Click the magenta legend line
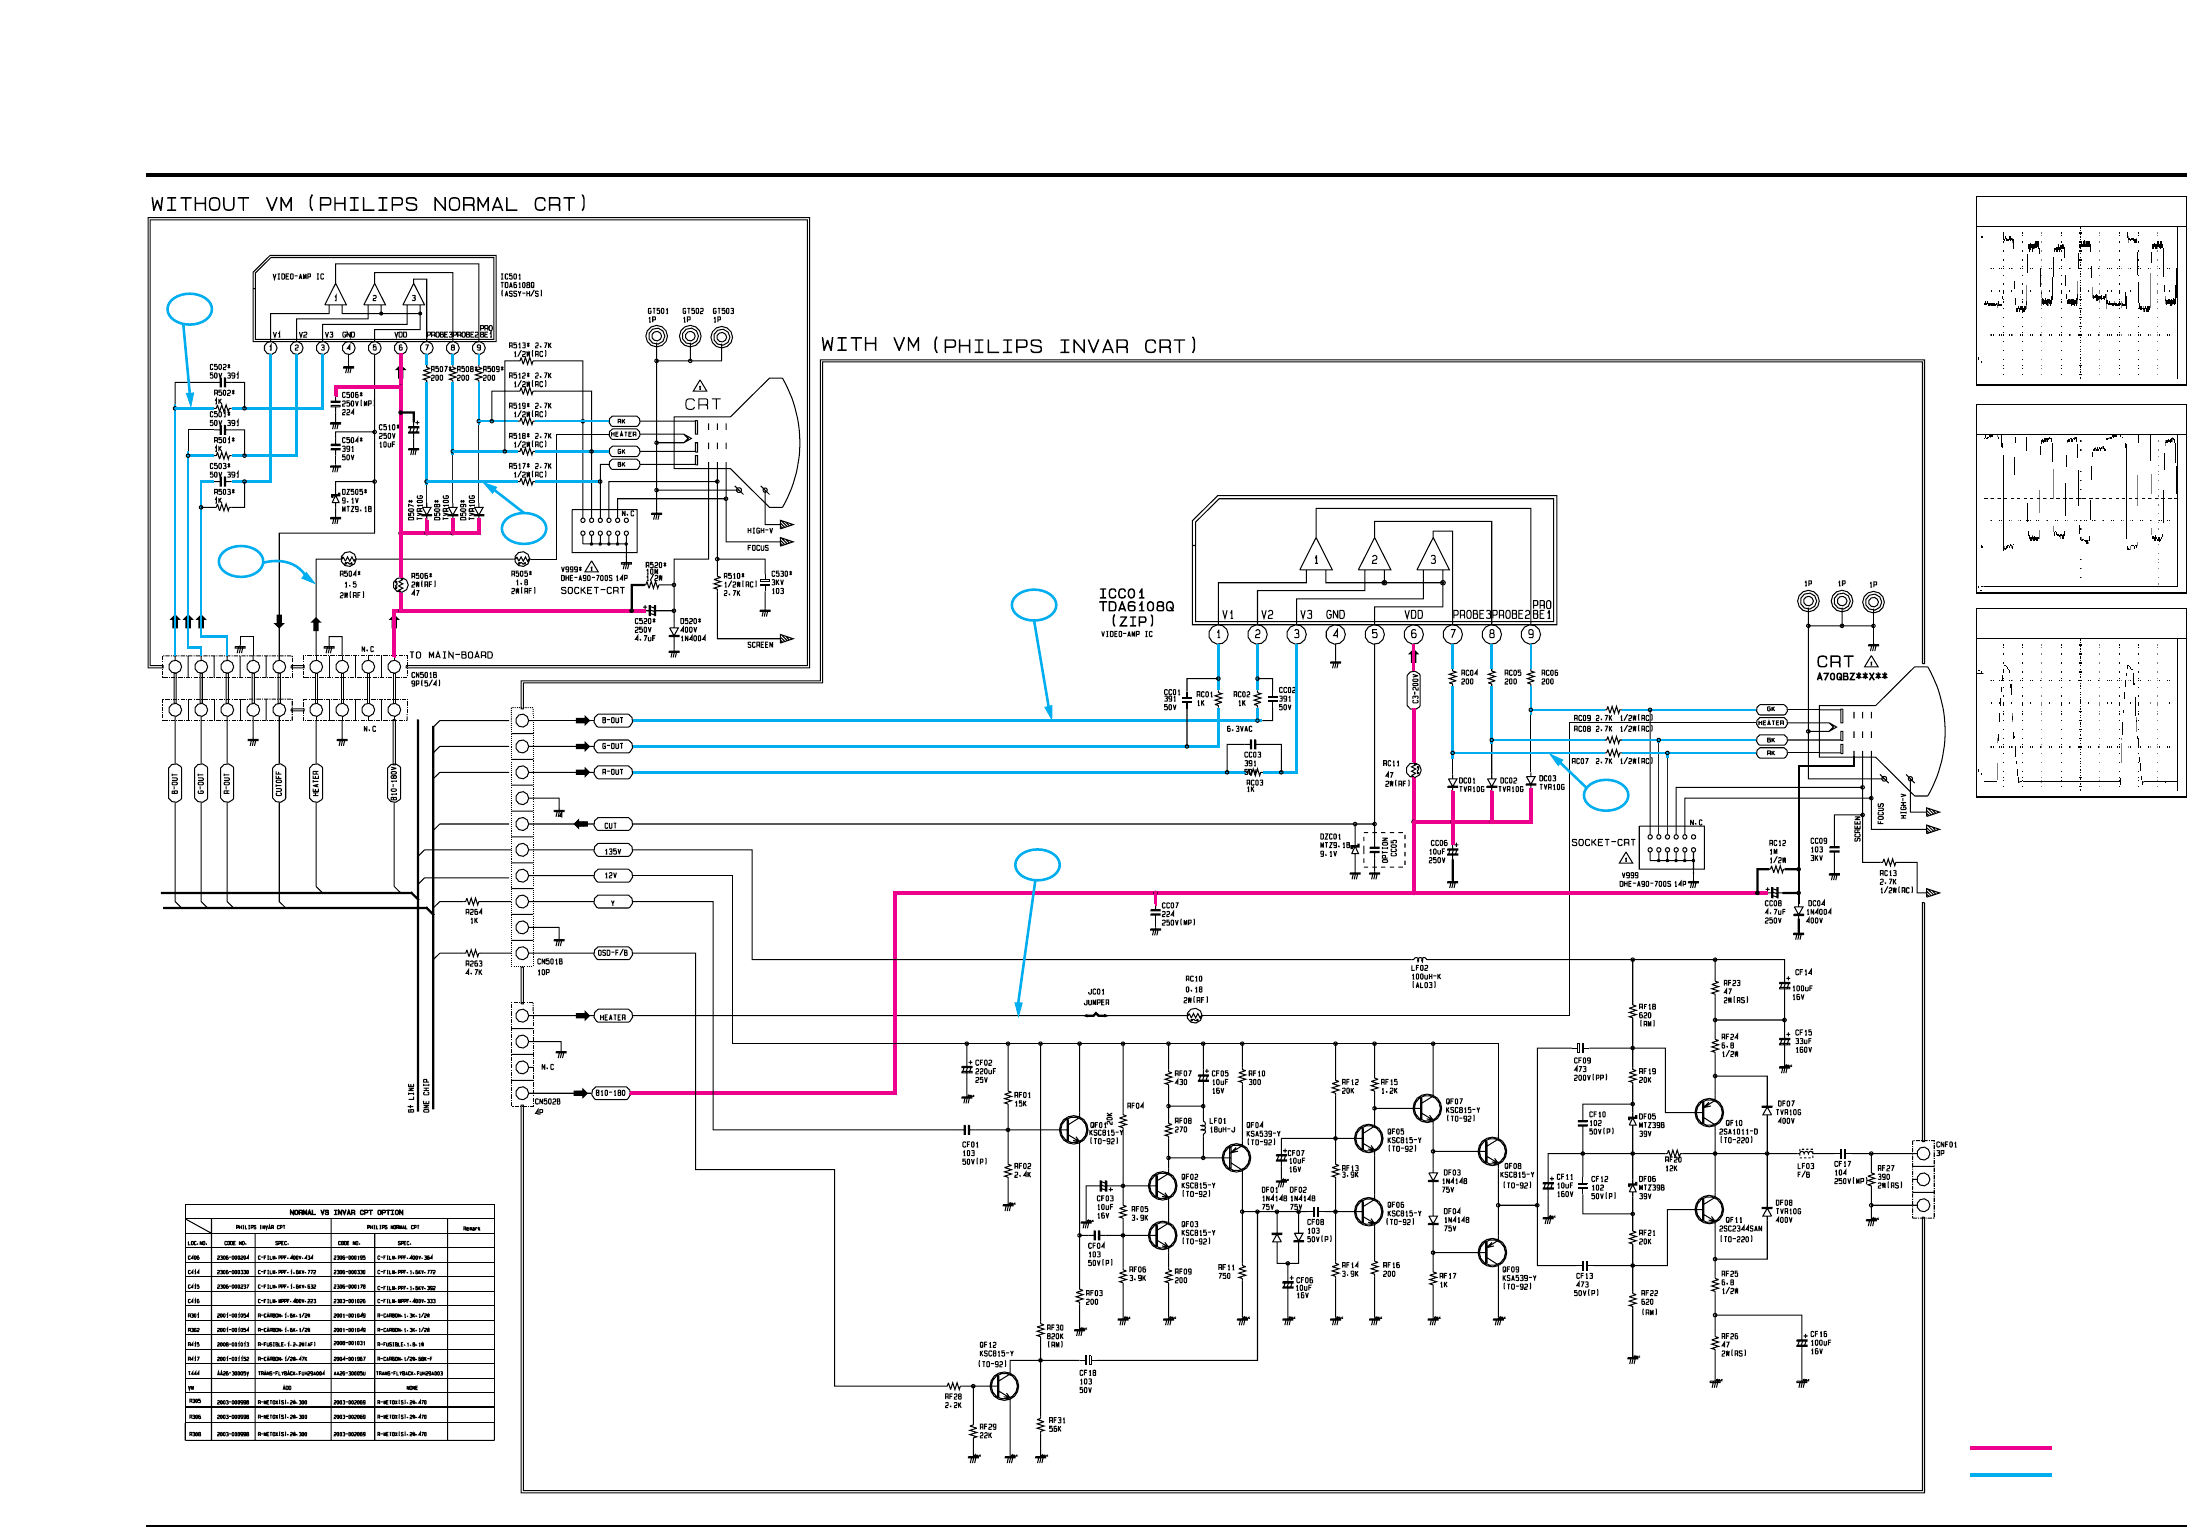 click(2010, 1447)
